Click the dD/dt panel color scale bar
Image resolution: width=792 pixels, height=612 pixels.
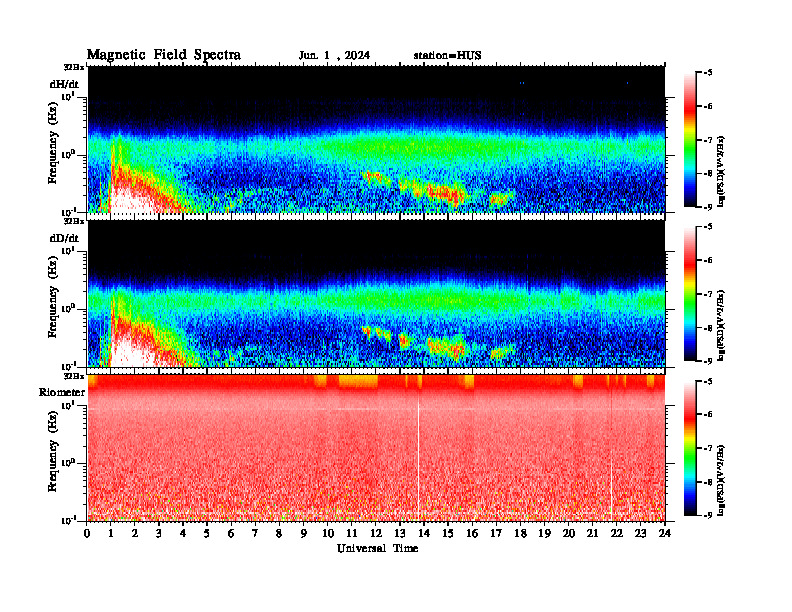(x=689, y=294)
